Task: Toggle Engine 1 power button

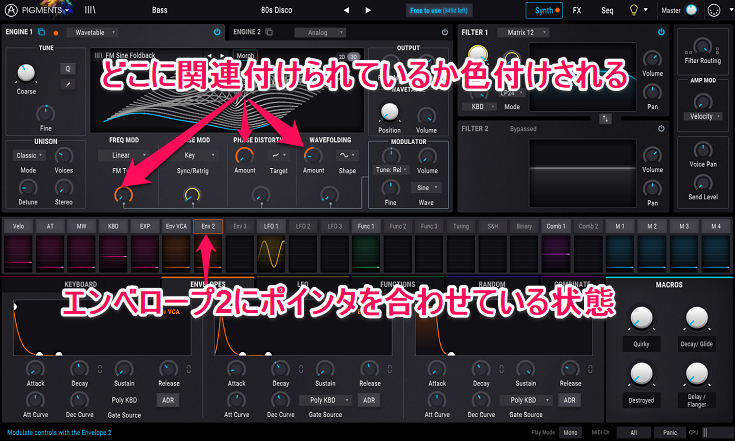Action: tap(217, 32)
